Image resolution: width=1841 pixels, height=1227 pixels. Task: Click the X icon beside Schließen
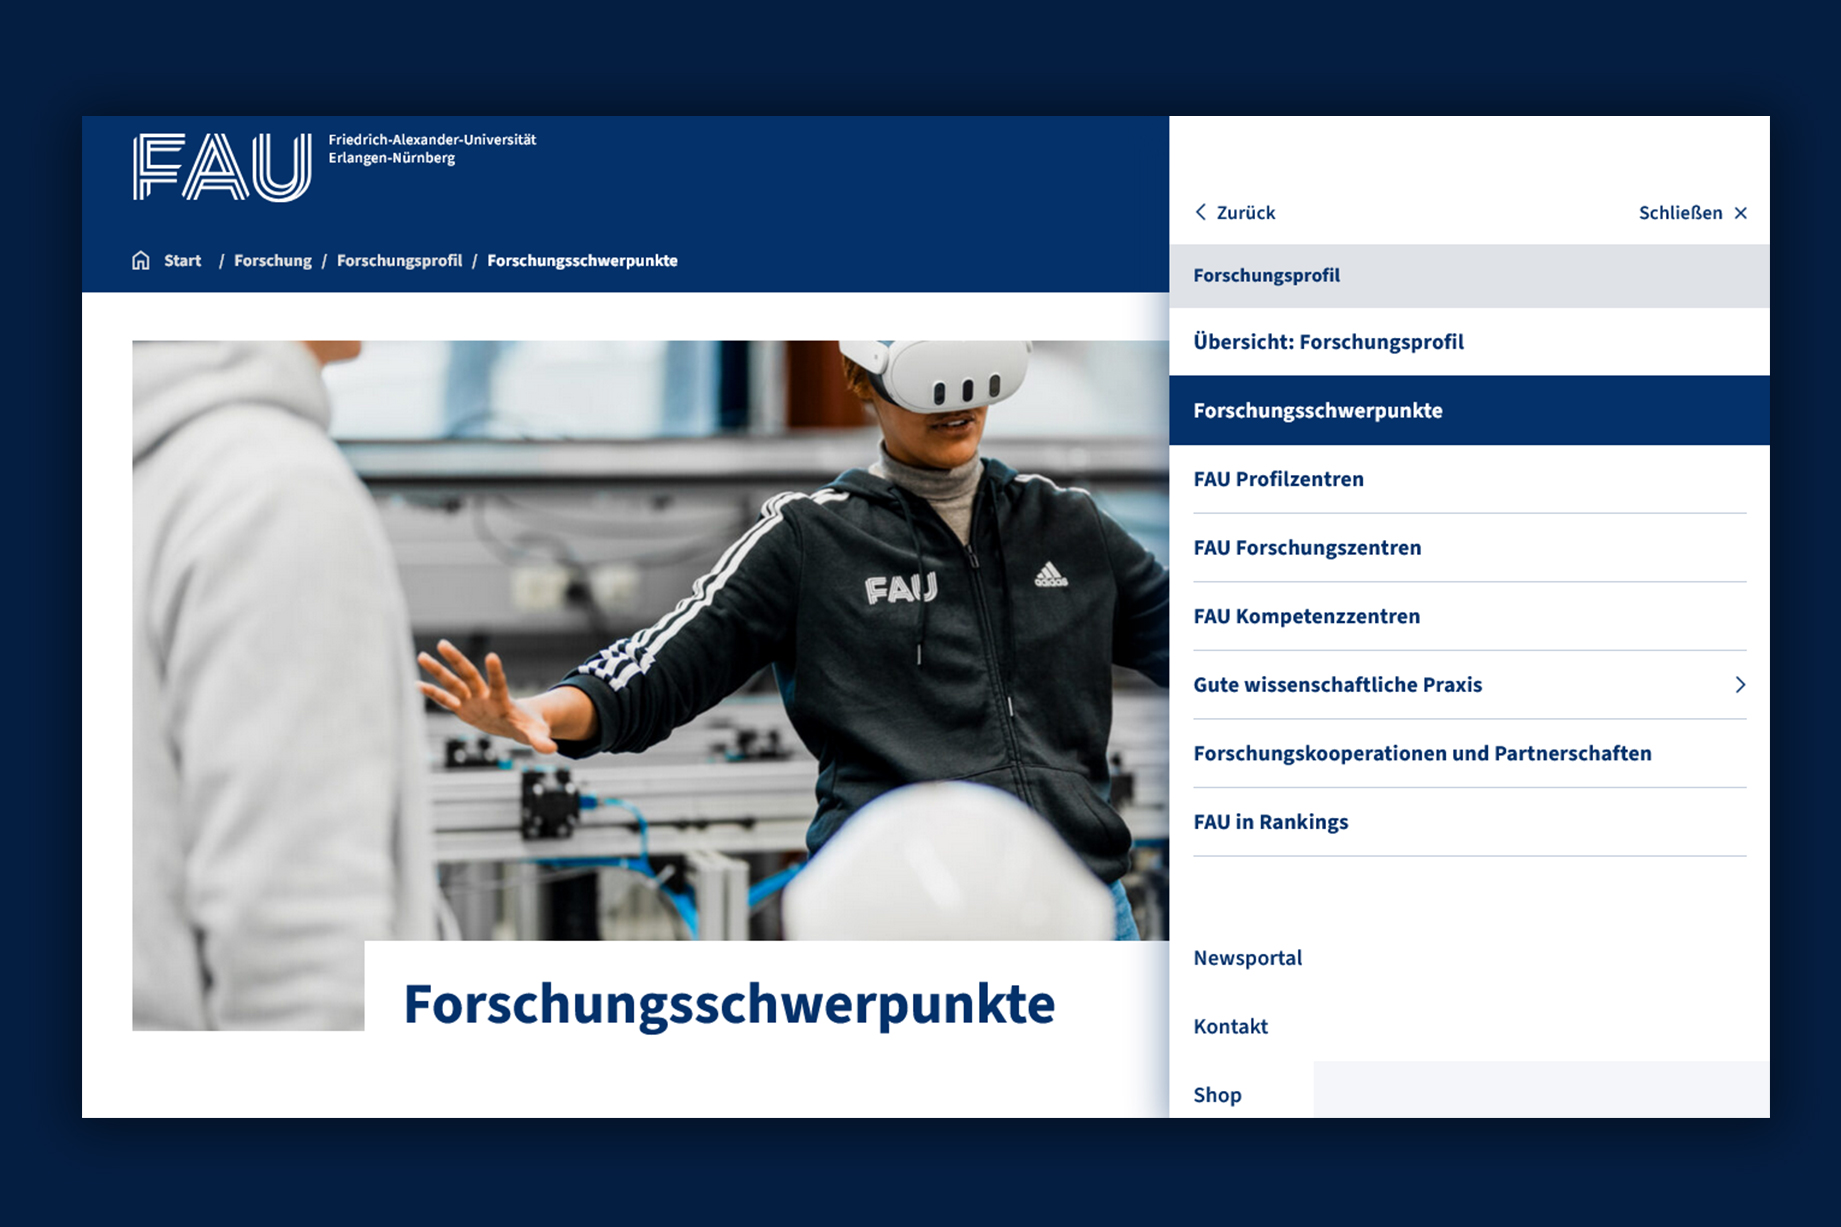click(1741, 213)
